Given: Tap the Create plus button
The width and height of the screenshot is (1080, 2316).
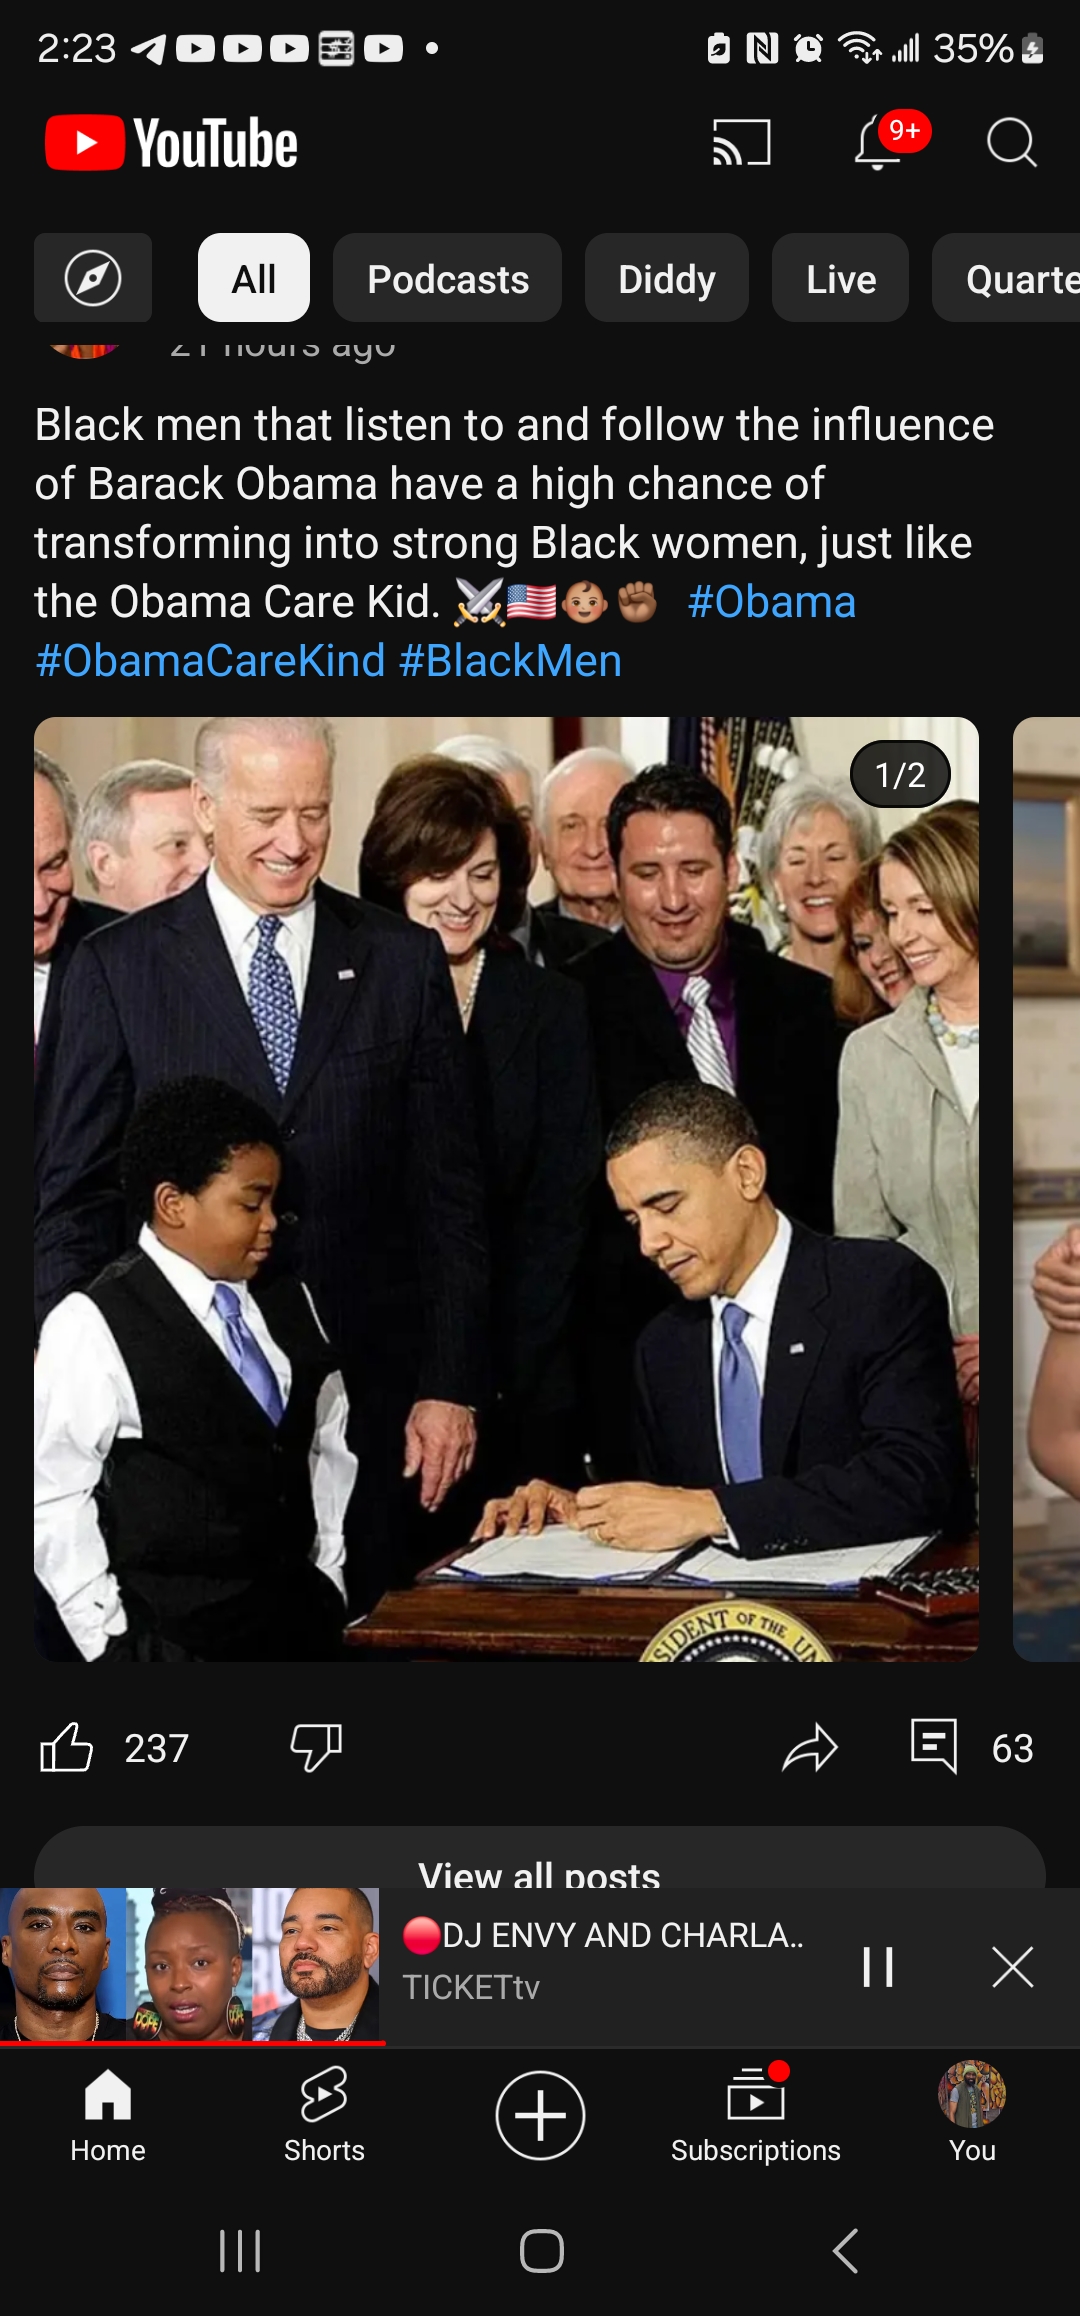Looking at the screenshot, I should click(x=540, y=2115).
